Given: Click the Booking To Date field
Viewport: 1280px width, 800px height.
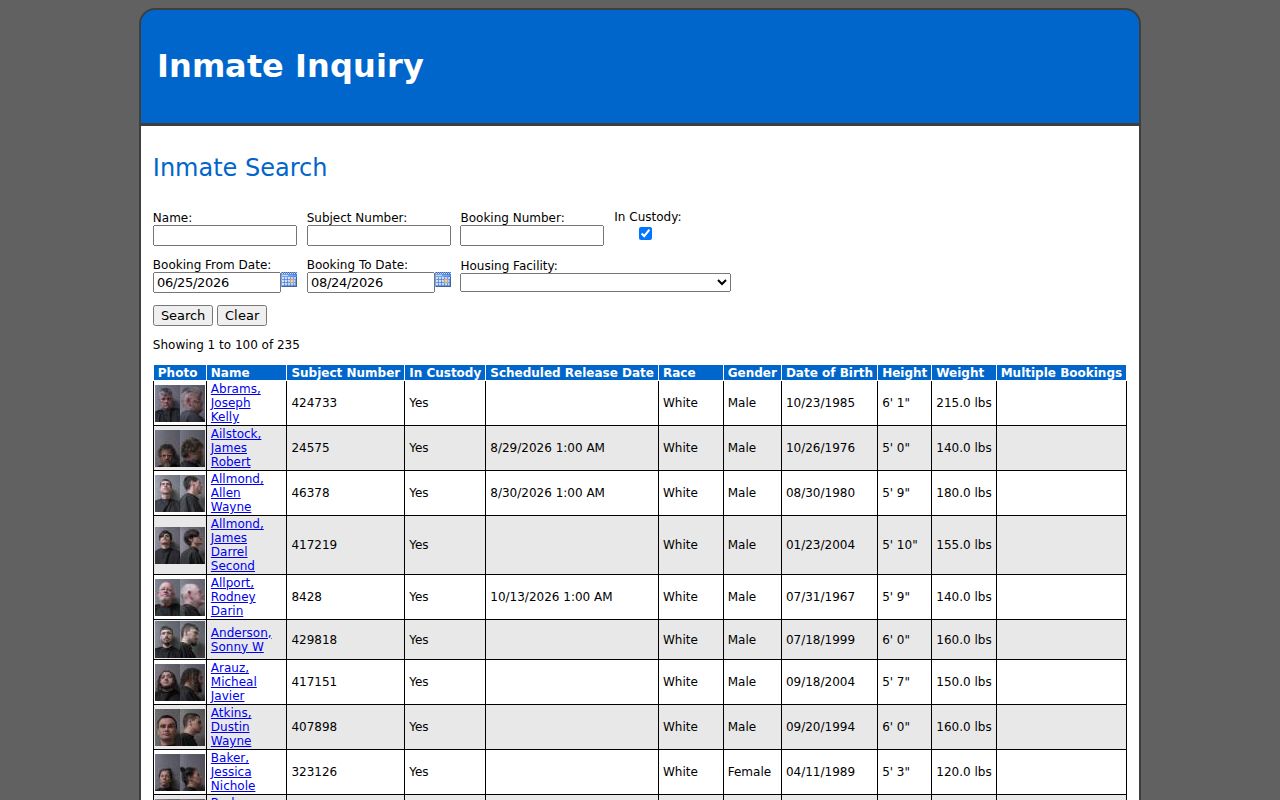Looking at the screenshot, I should tap(371, 282).
